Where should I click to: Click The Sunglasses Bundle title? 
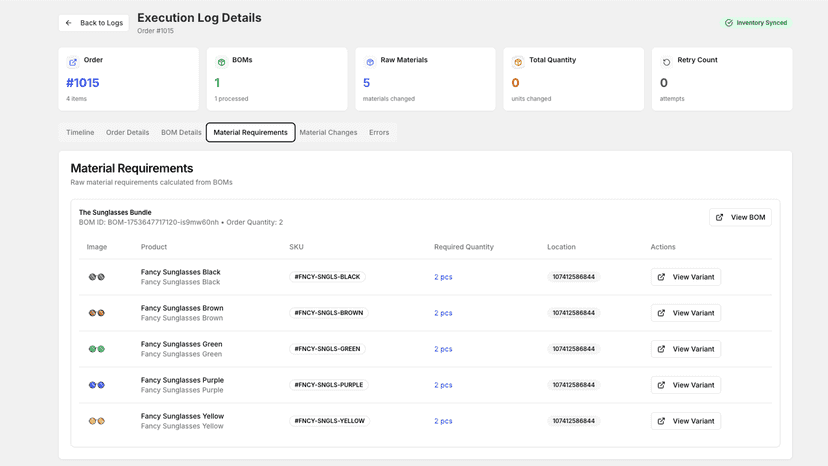coord(115,212)
